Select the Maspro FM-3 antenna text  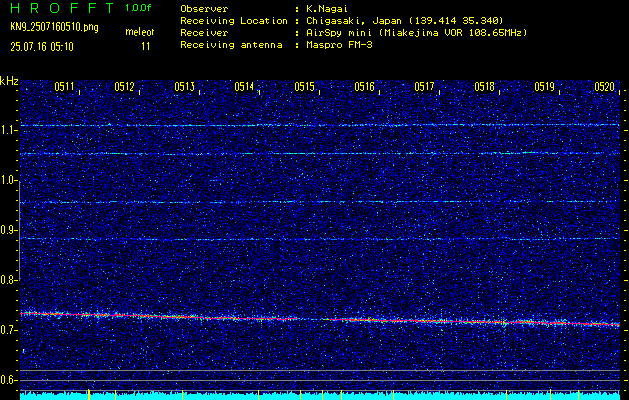coord(339,45)
